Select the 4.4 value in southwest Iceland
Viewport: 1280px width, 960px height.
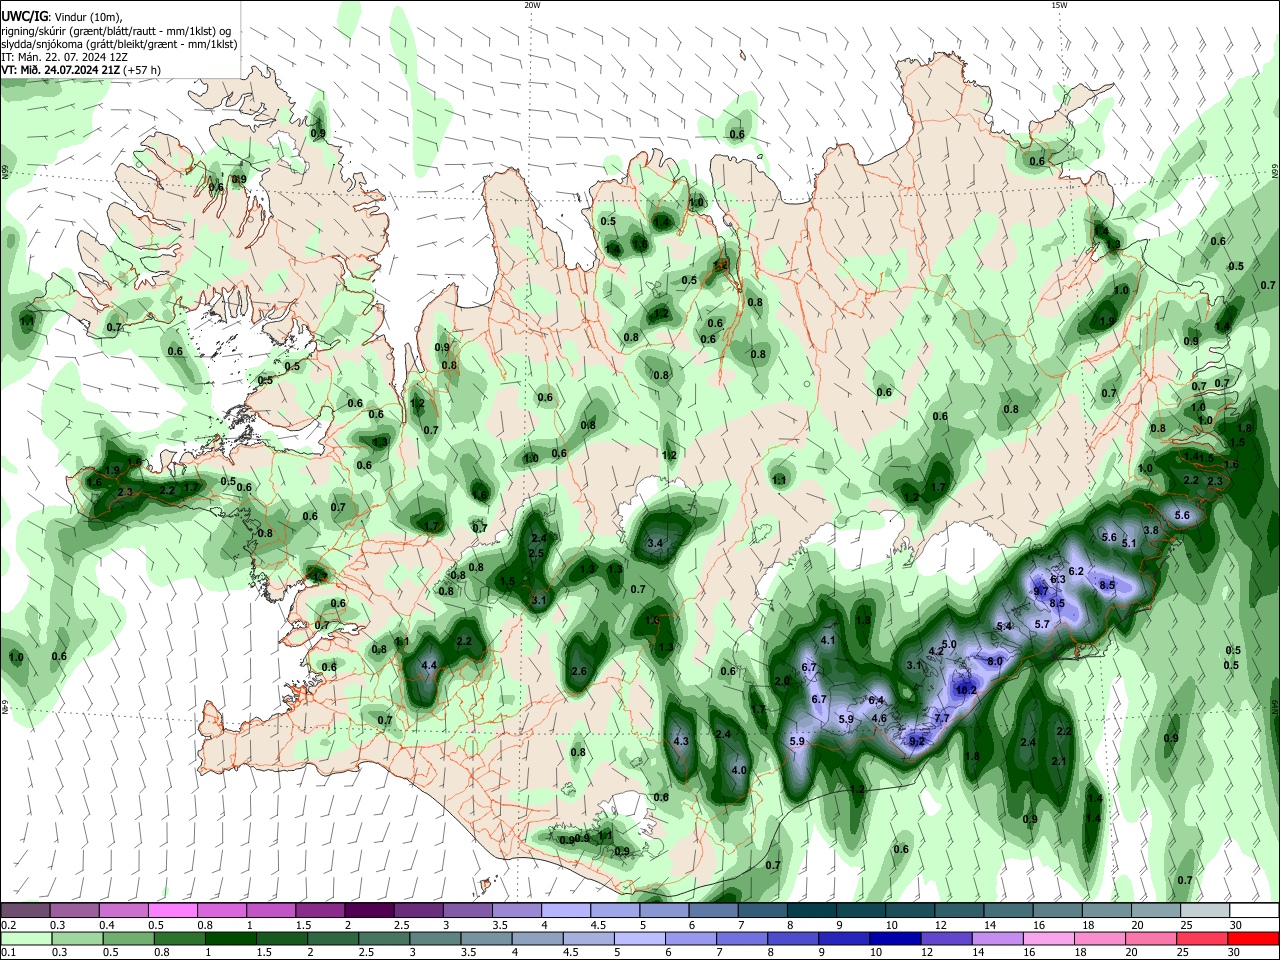pos(430,665)
